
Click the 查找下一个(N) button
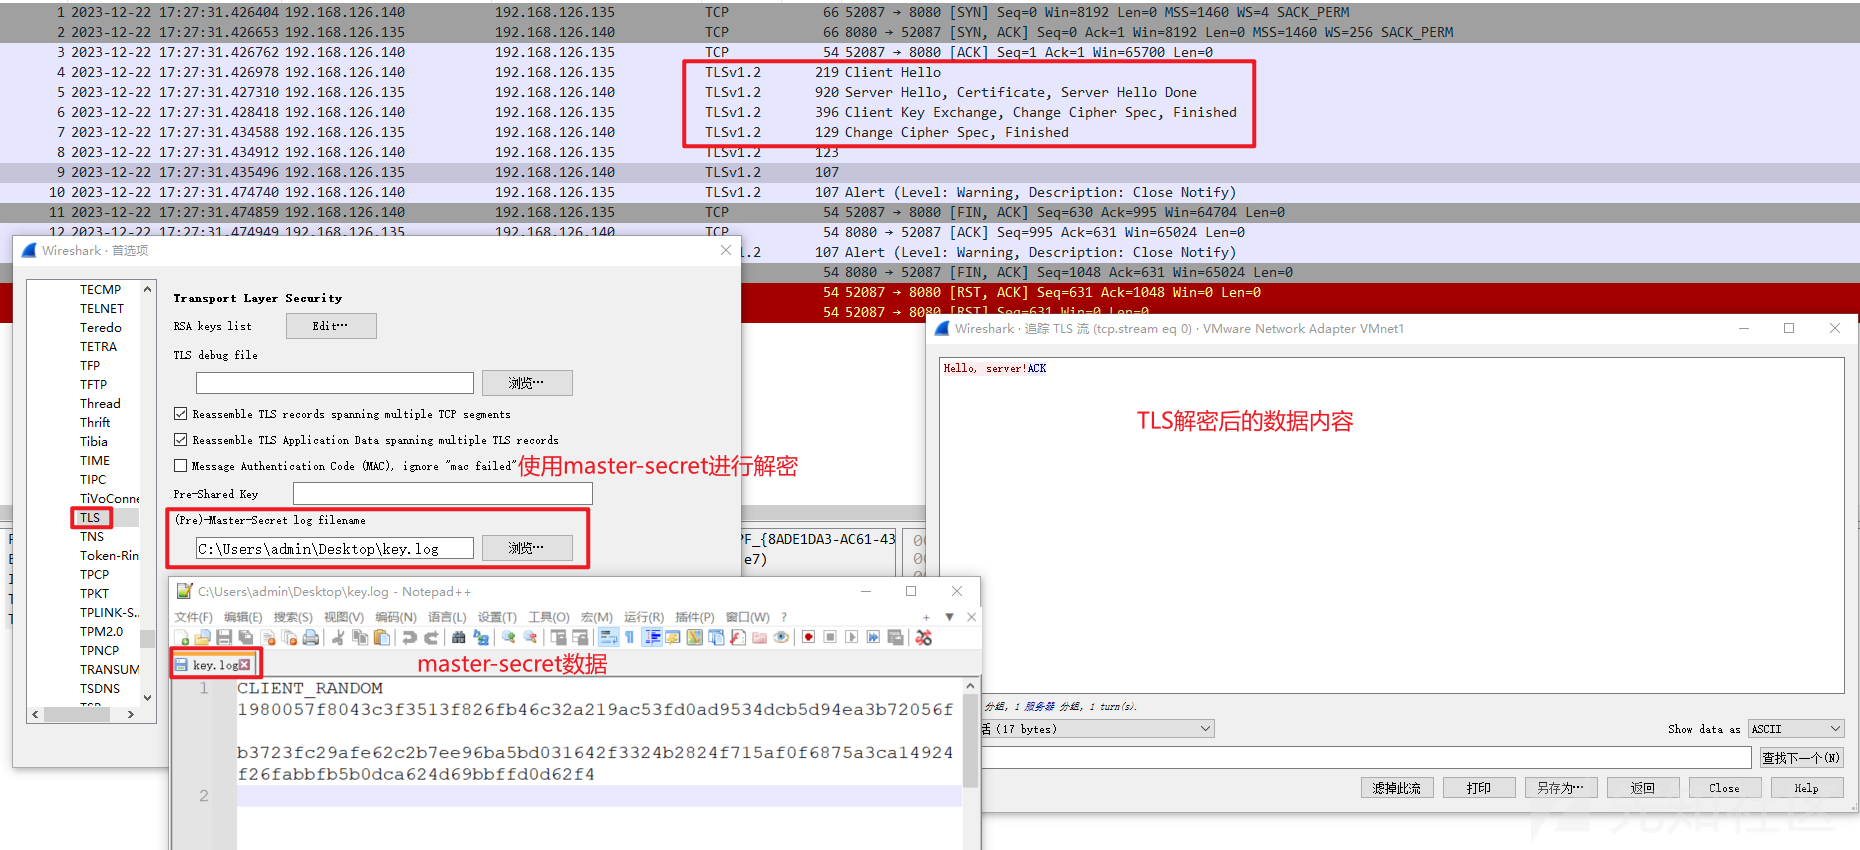(1802, 758)
